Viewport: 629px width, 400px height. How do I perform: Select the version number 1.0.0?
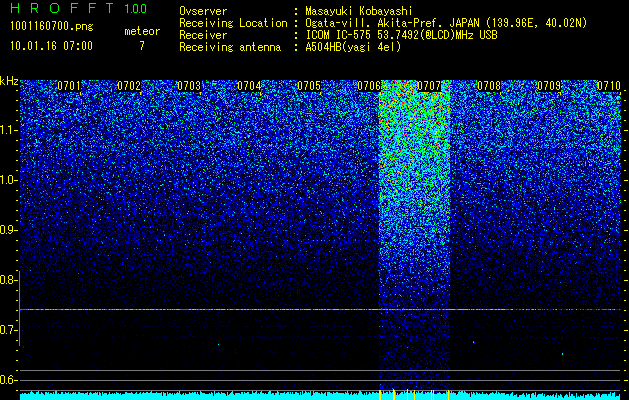(x=135, y=9)
